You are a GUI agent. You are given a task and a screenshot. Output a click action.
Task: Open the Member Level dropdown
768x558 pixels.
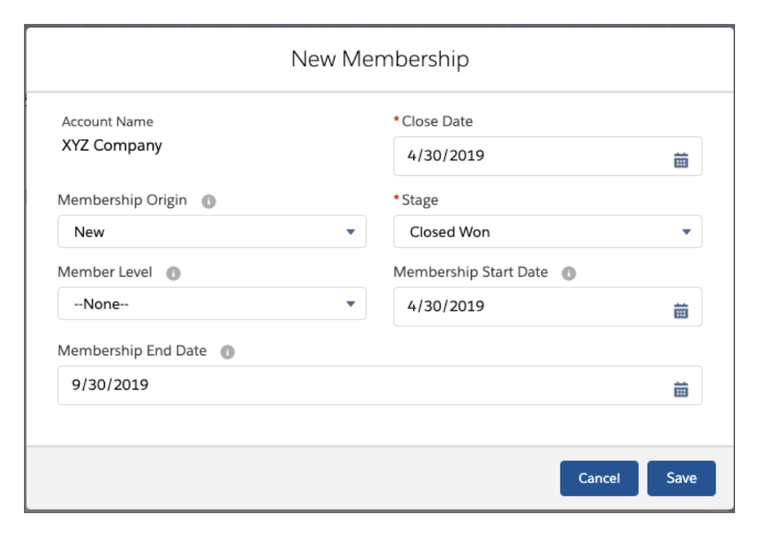[212, 303]
